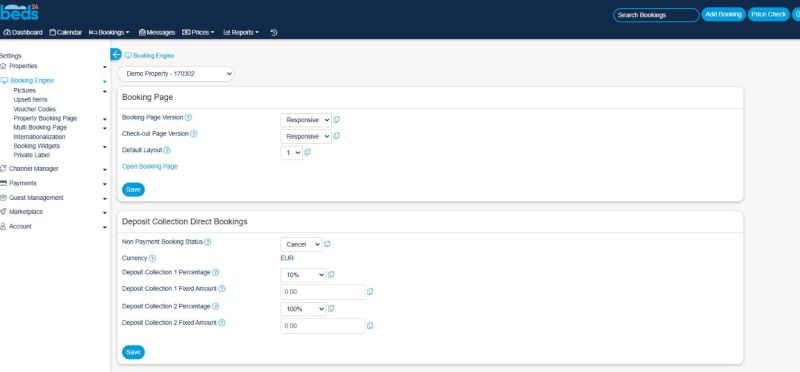Click help icon beside Default Layout

click(167, 150)
